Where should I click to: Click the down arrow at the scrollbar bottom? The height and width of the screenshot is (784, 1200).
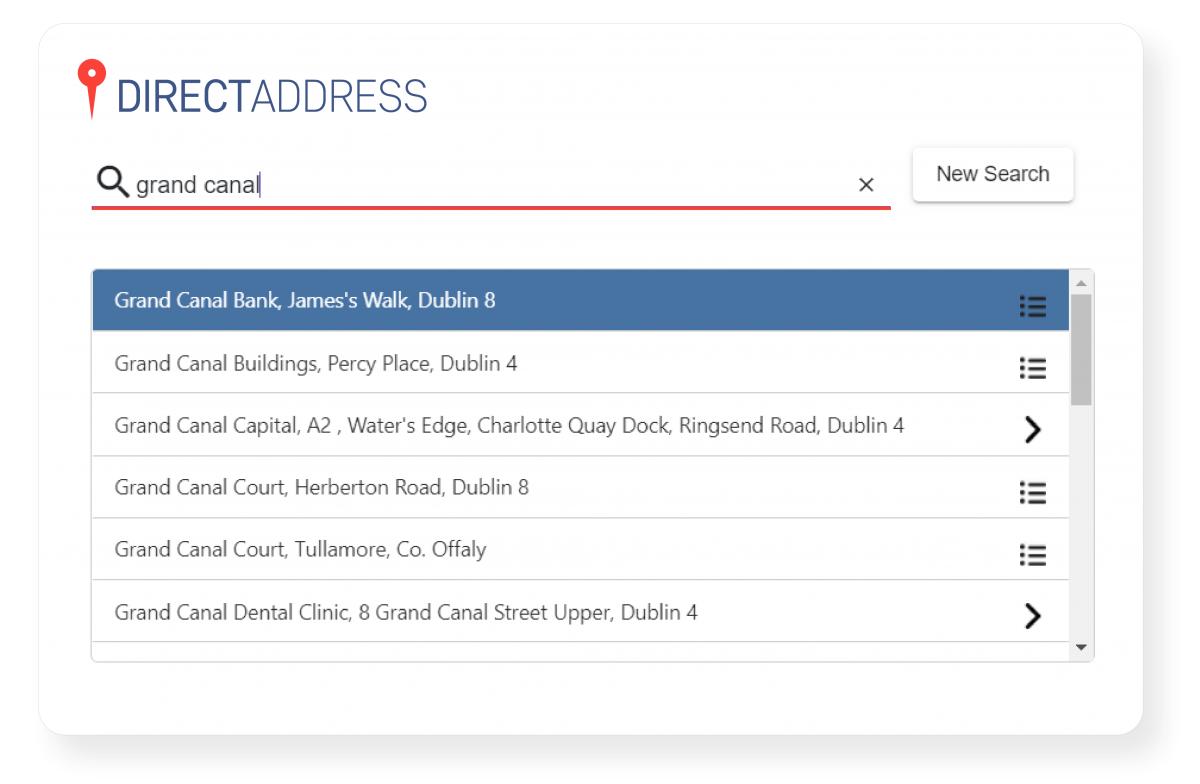point(1081,648)
